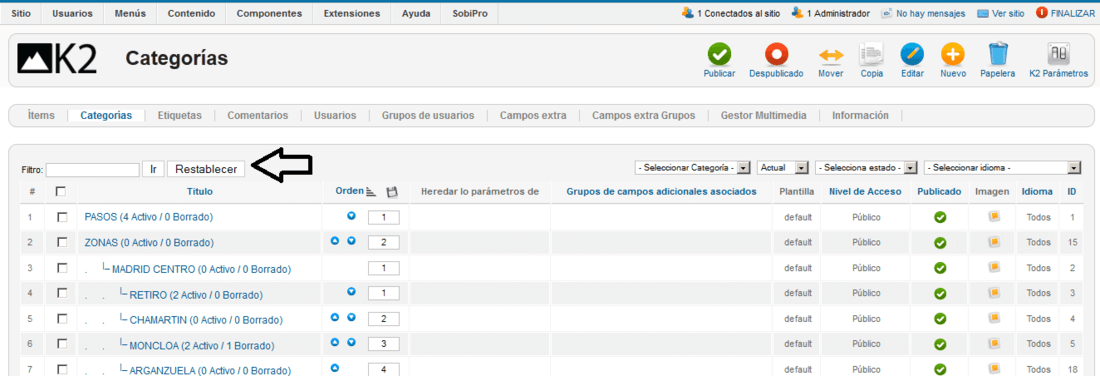Click the save order disk icon

[x=392, y=192]
